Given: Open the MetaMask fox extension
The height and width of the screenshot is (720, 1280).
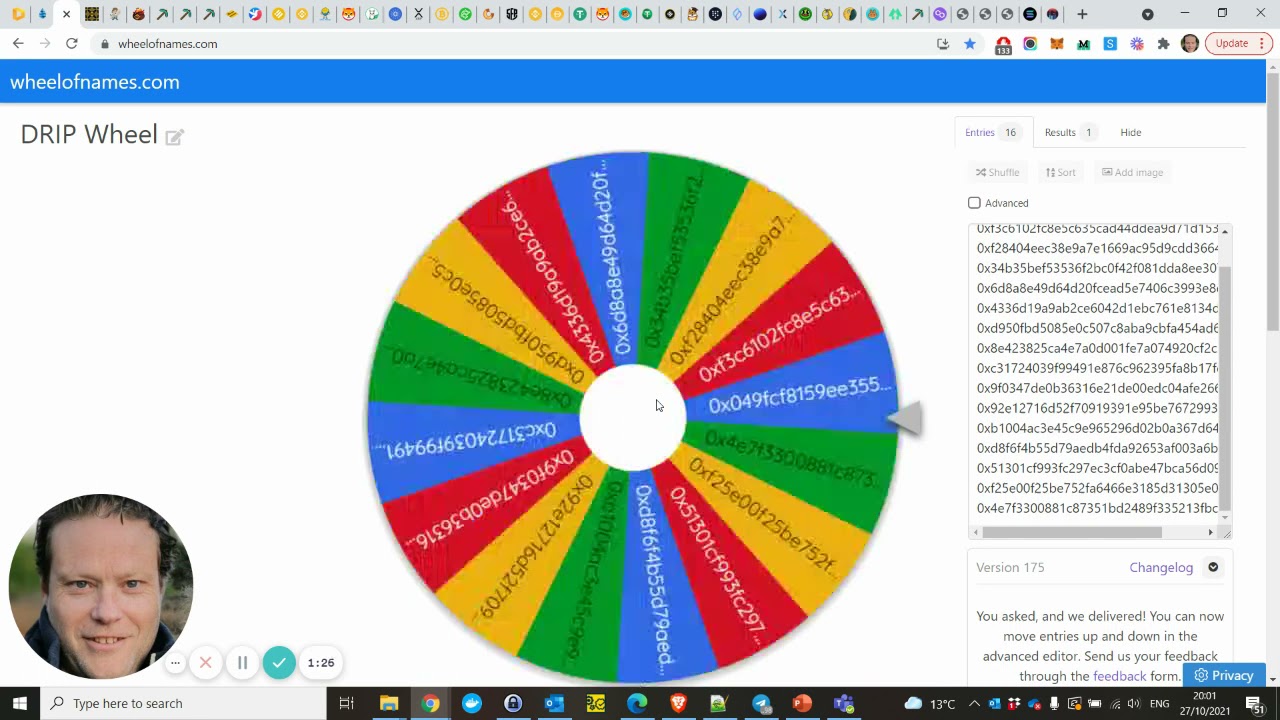Looking at the screenshot, I should 1057,43.
